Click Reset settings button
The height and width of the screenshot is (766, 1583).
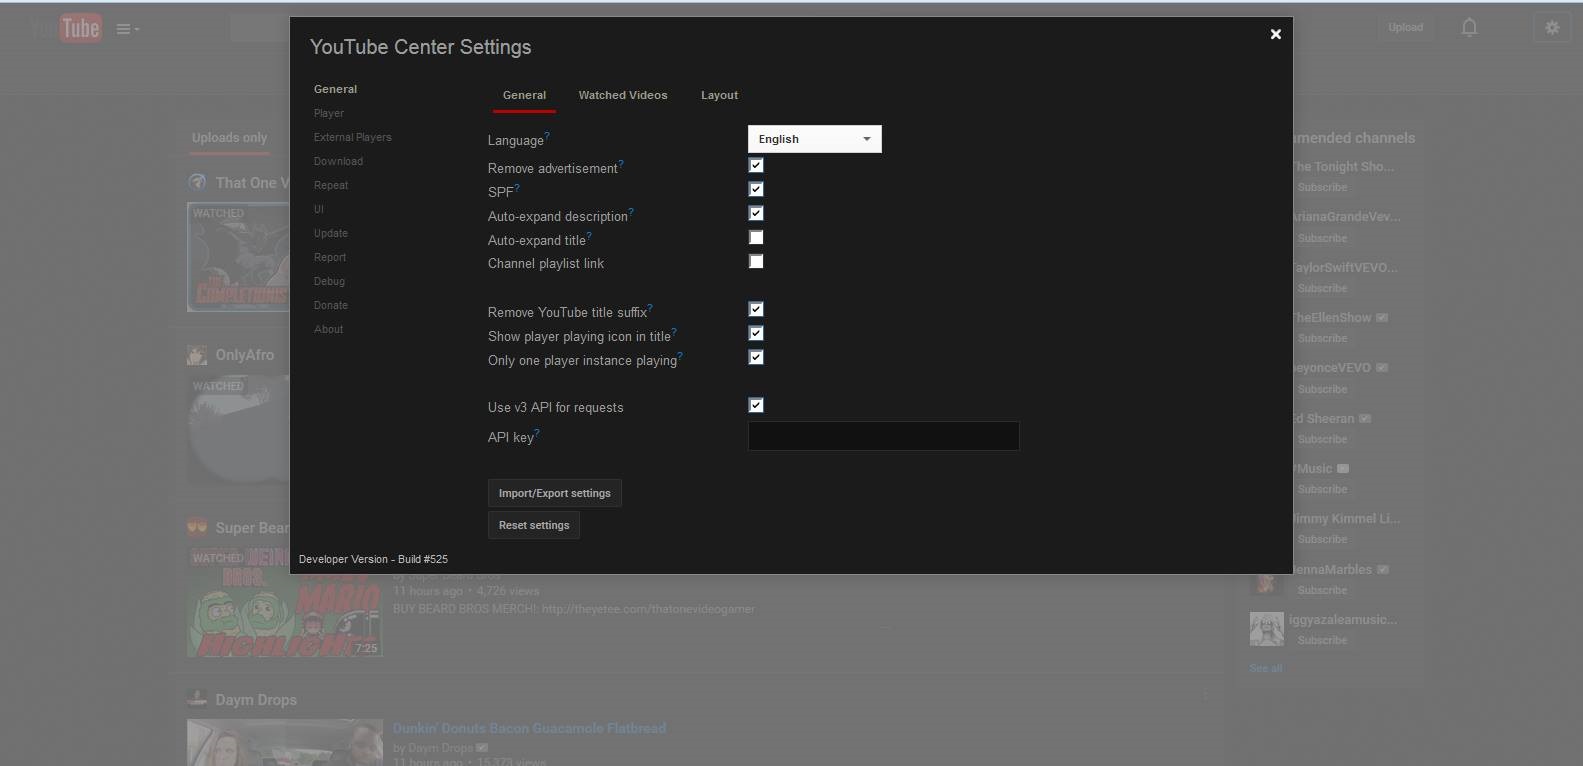(534, 525)
